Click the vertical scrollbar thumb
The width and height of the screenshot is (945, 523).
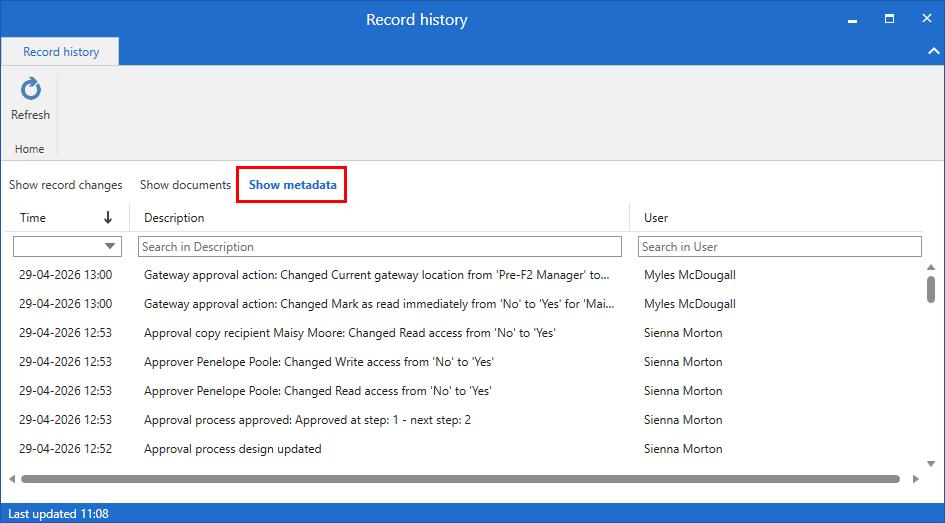click(x=931, y=289)
